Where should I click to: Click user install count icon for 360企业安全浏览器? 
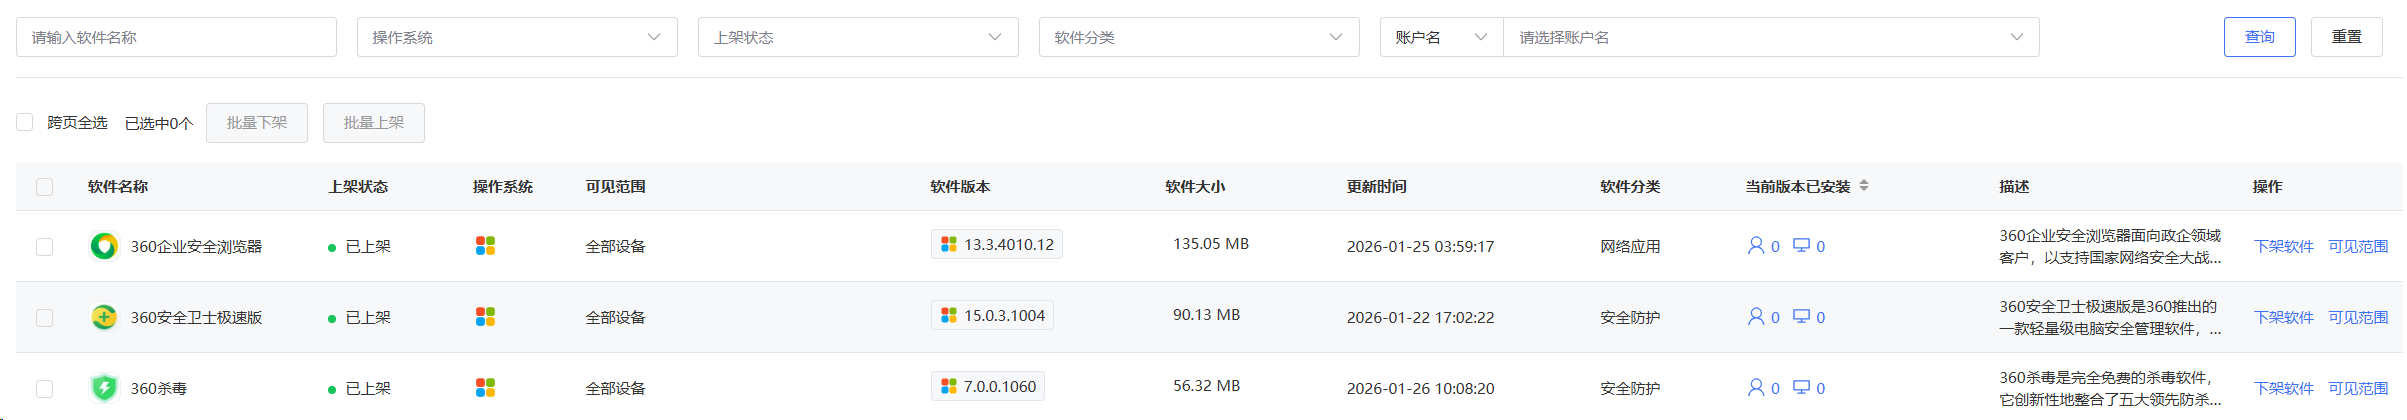[1755, 245]
